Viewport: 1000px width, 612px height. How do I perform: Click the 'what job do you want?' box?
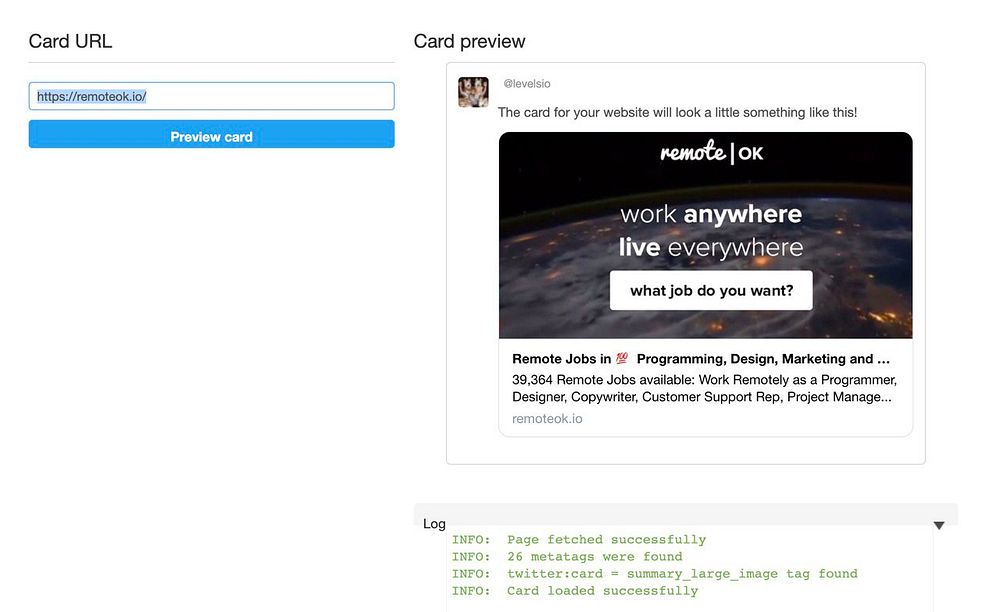[711, 291]
